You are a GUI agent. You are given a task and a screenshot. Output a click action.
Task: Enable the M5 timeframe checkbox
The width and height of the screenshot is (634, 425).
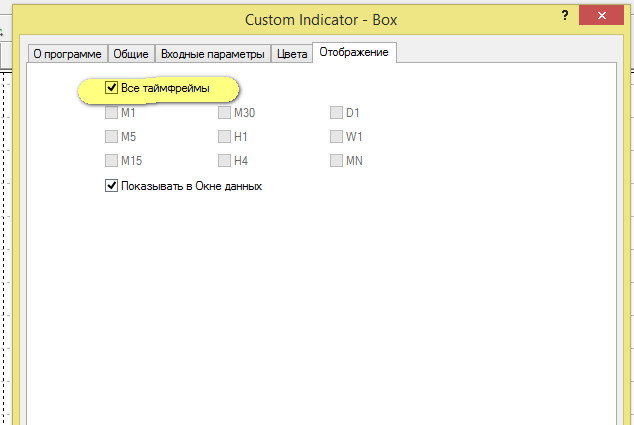(x=112, y=137)
